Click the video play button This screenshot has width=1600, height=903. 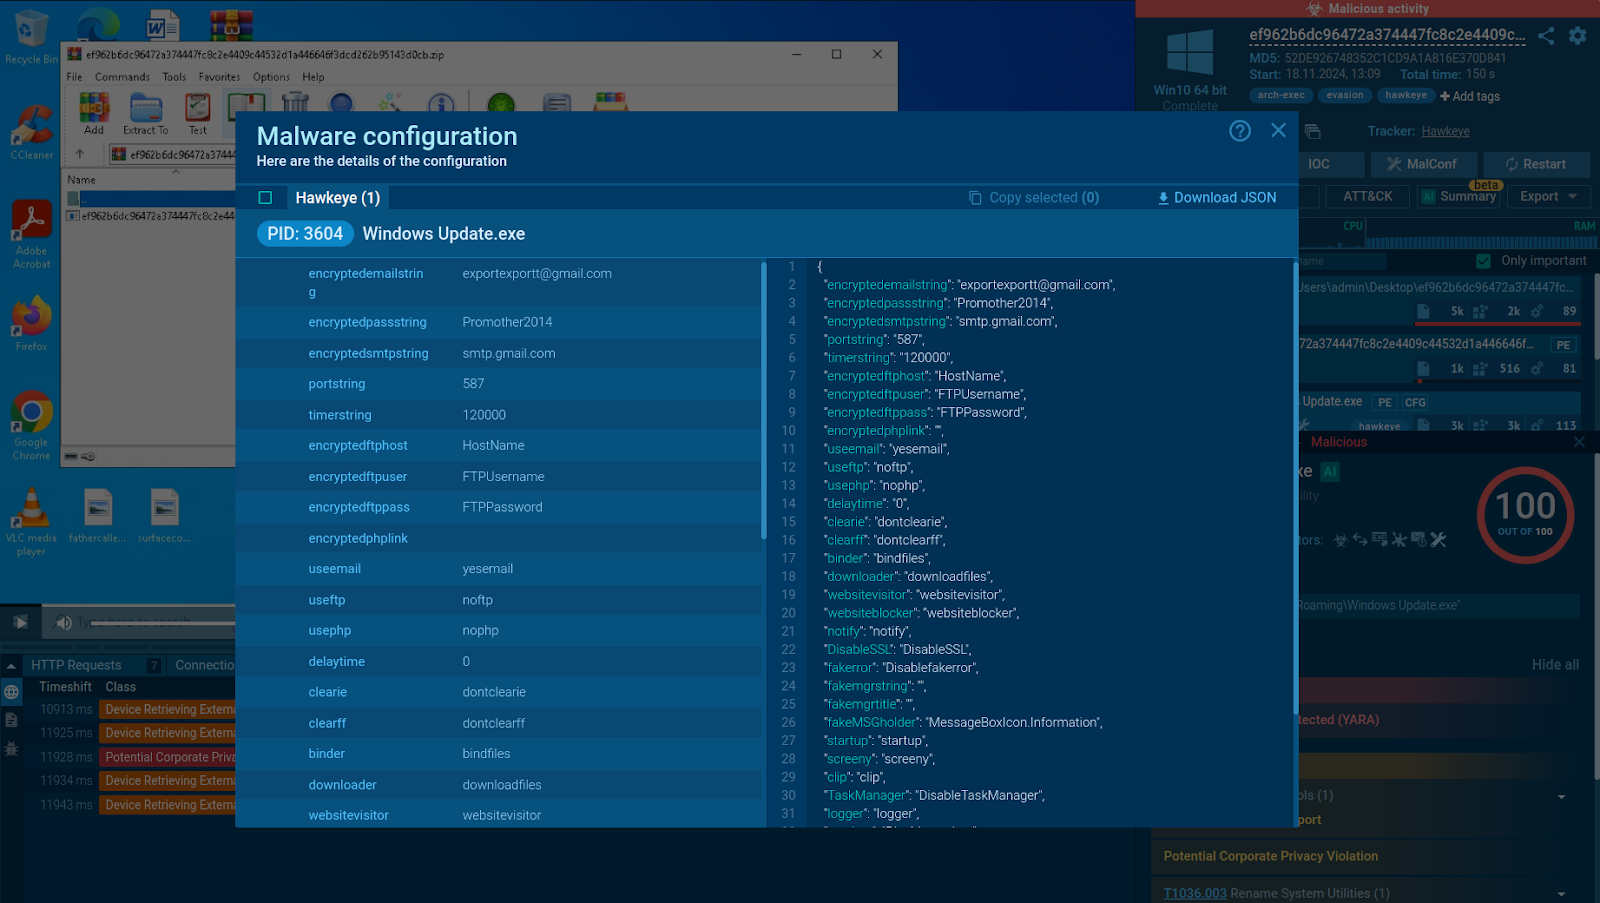point(20,623)
